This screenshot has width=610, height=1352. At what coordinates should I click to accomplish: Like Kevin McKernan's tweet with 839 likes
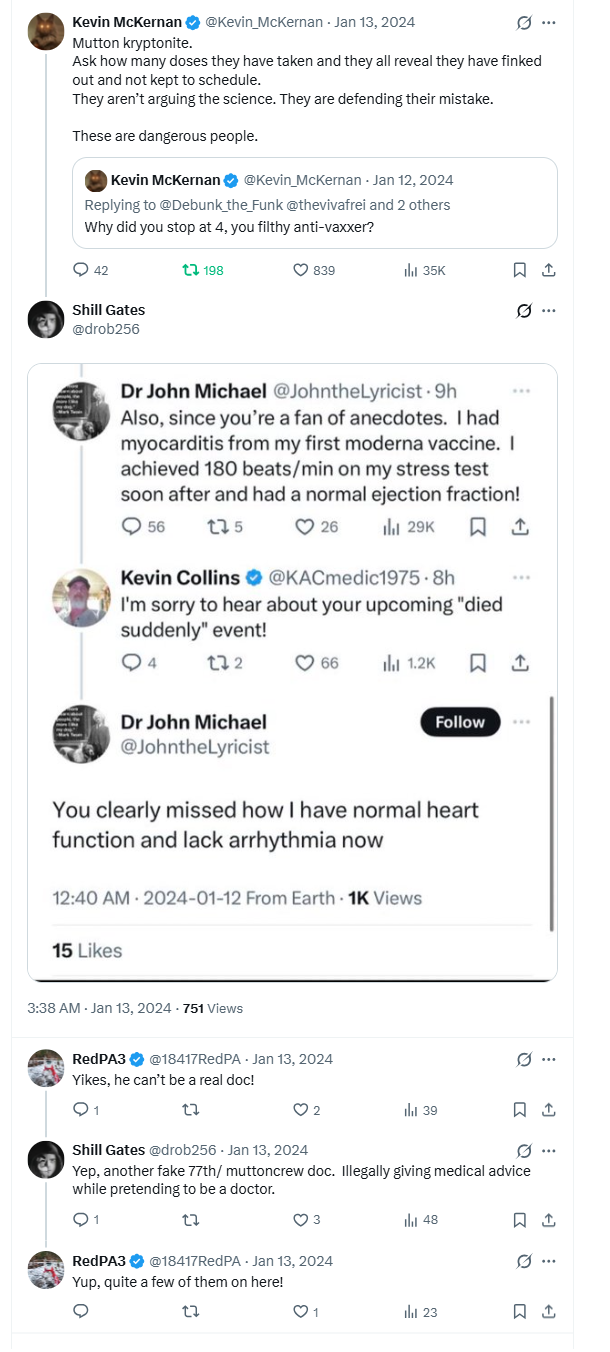[299, 270]
